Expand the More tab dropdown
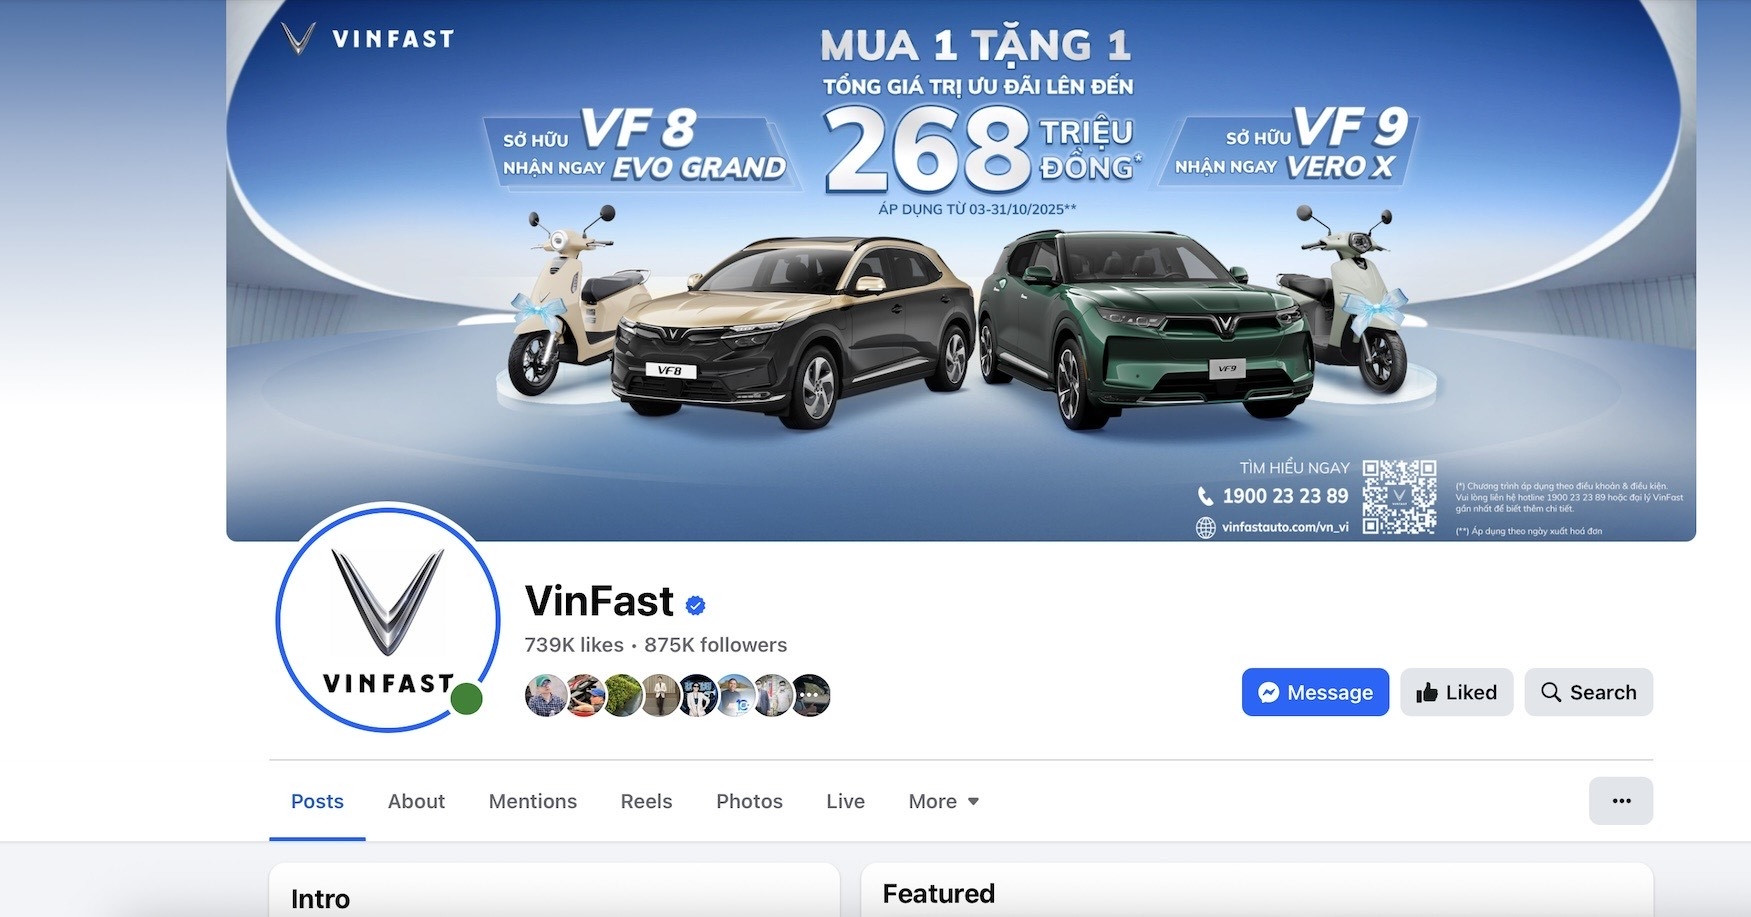 pos(944,801)
